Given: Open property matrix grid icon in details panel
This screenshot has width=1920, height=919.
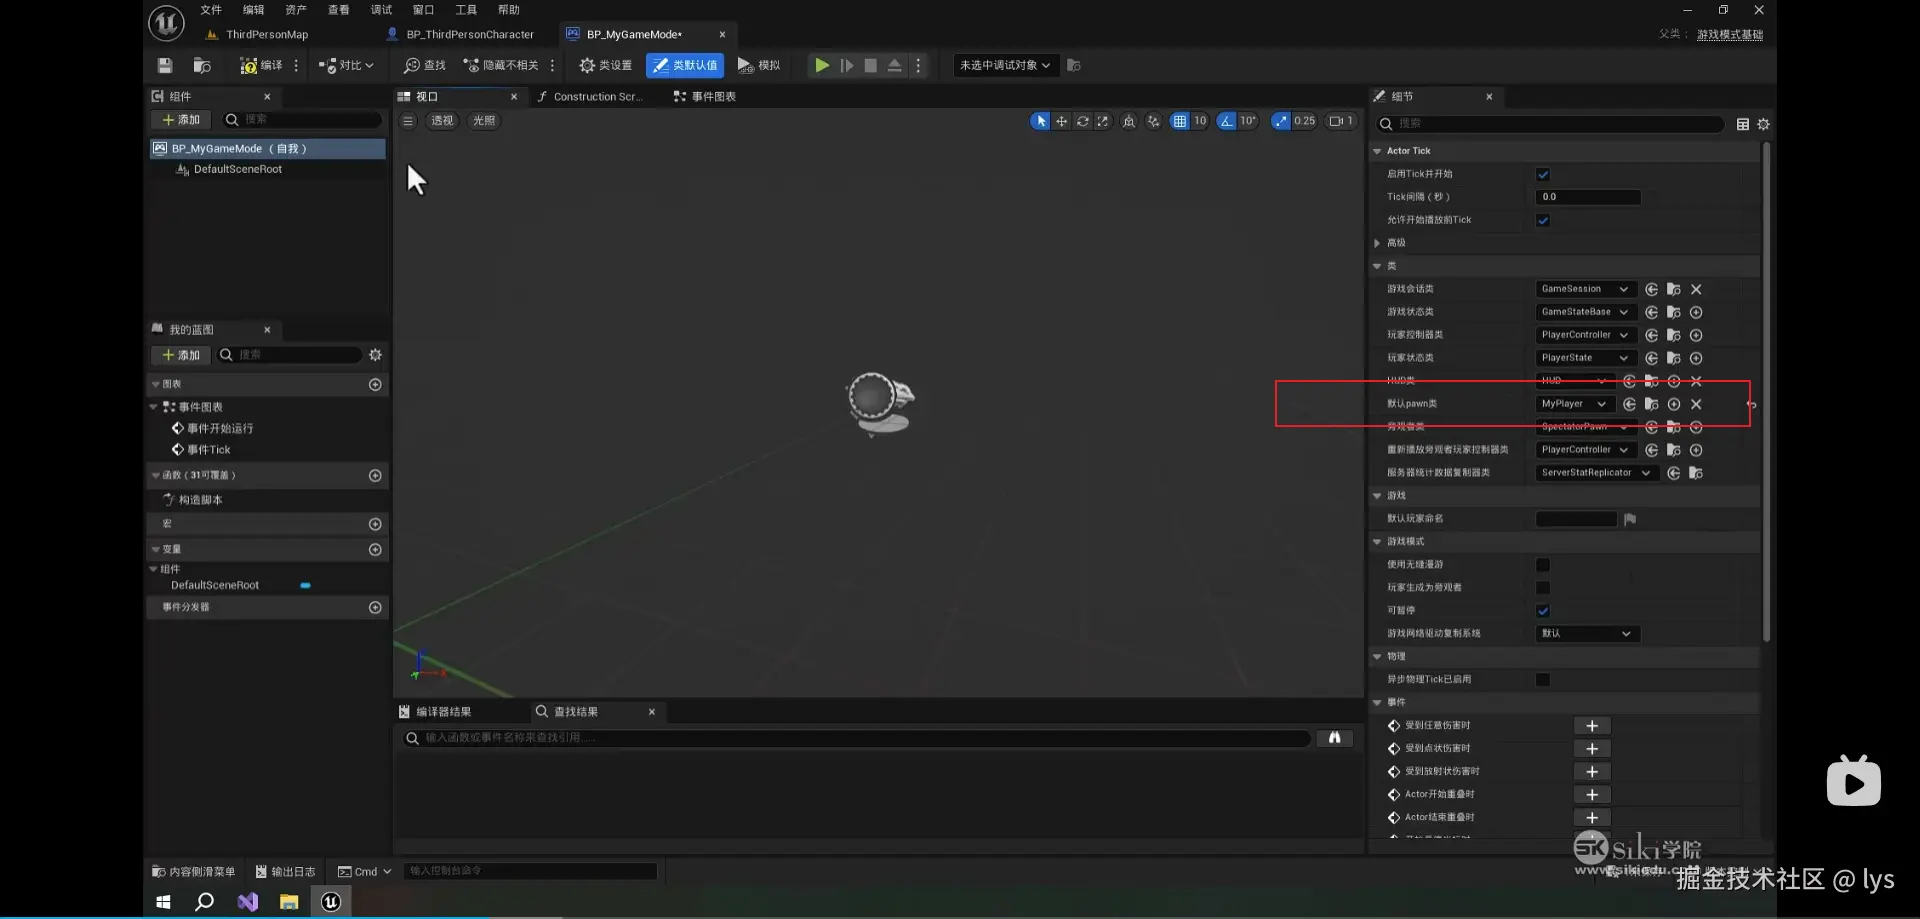Looking at the screenshot, I should (1743, 124).
